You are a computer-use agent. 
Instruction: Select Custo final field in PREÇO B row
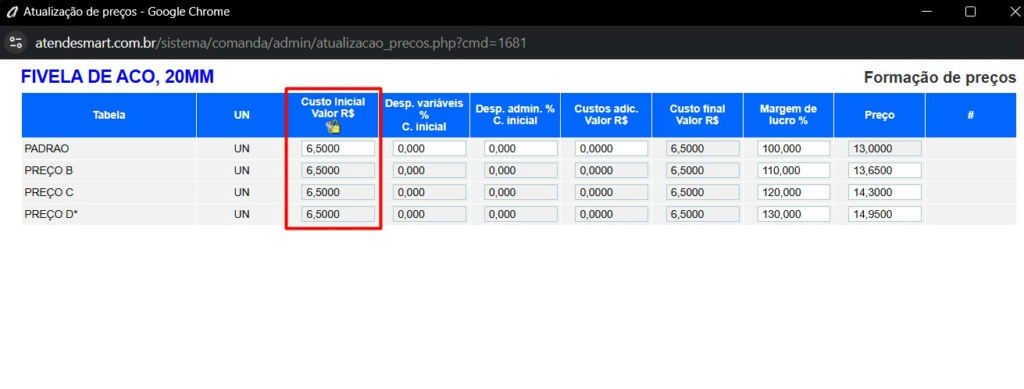pyautogui.click(x=703, y=170)
